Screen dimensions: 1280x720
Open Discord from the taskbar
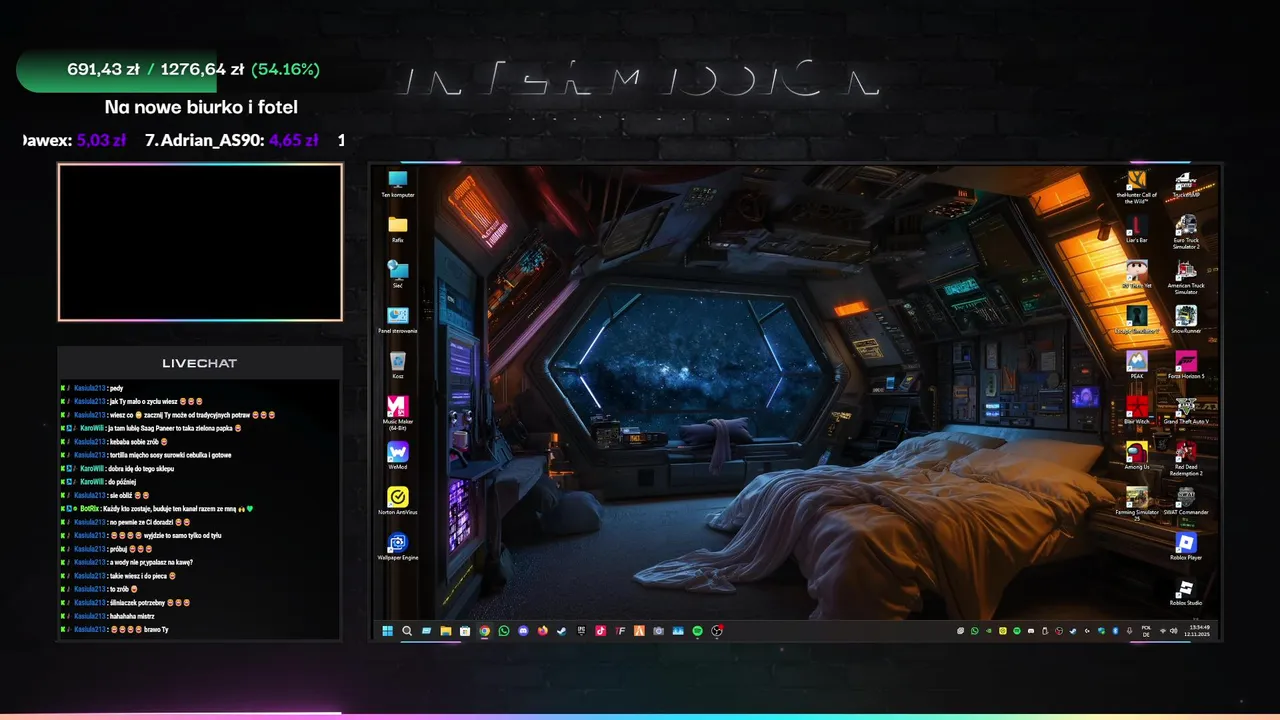coord(523,631)
